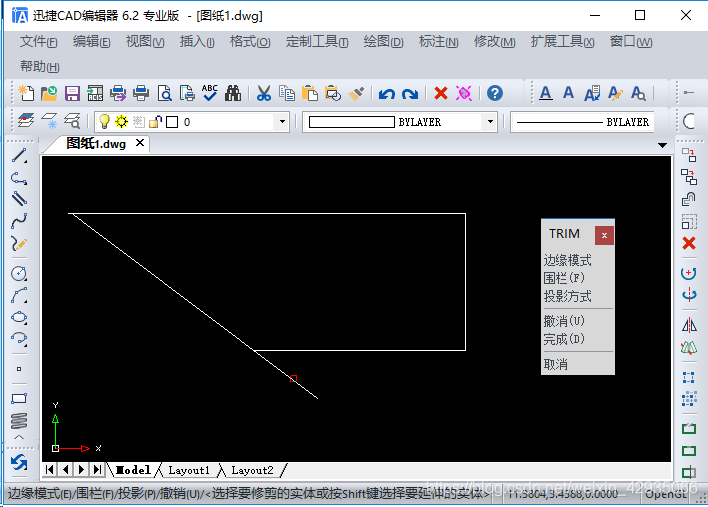The image size is (708, 507).
Task: Toggle viewport freeze icon in the layer box
Action: (x=139, y=121)
